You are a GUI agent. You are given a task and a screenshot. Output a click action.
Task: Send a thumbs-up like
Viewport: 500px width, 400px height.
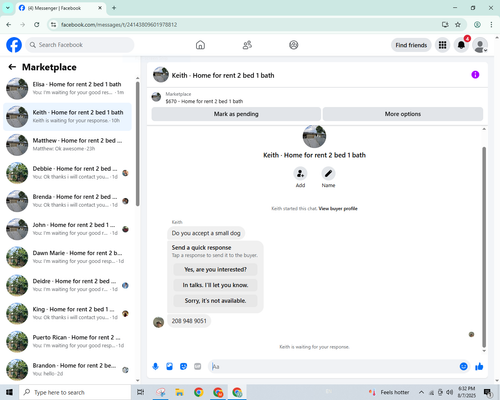coord(479,367)
